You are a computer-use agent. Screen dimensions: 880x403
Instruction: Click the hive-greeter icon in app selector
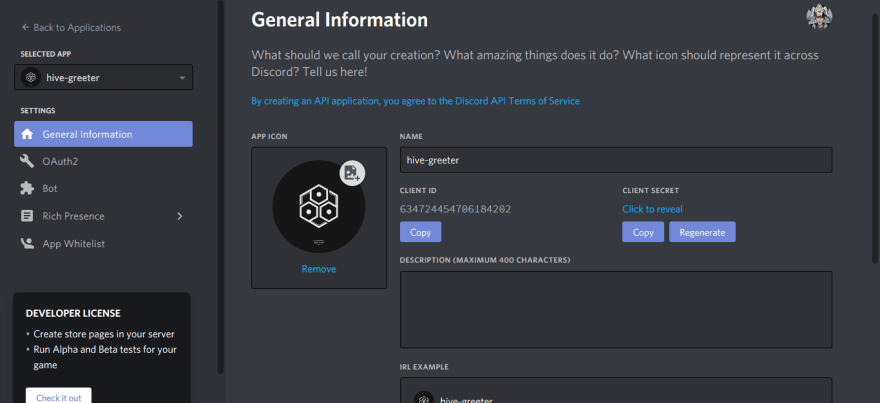[31, 77]
